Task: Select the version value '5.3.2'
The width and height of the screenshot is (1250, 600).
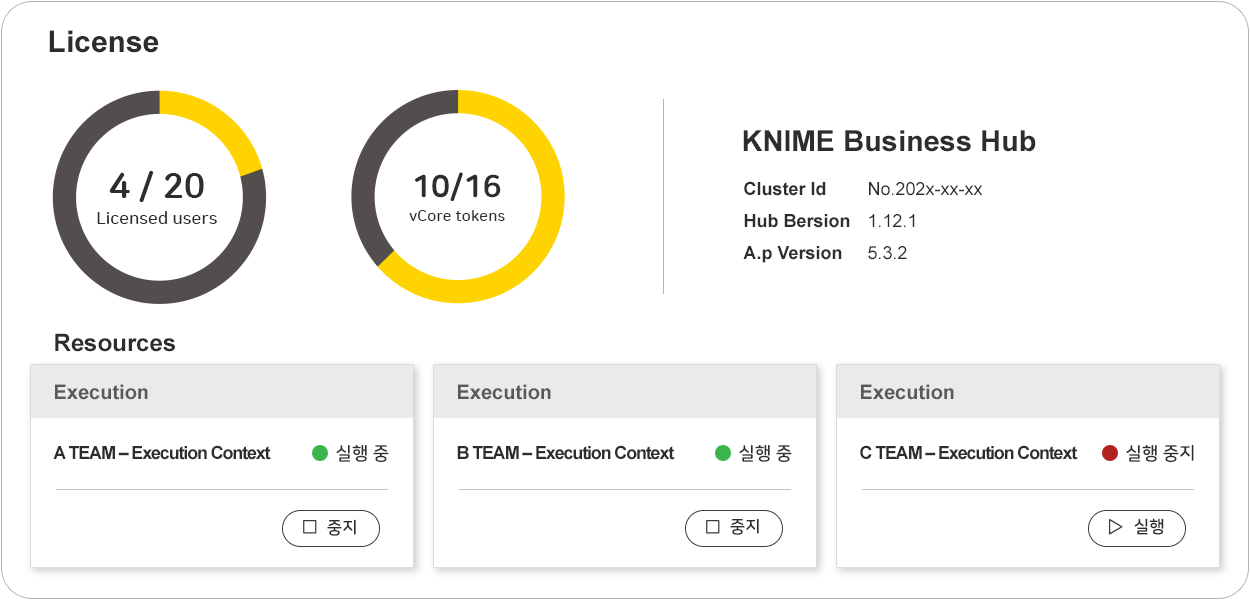Action: pos(888,253)
